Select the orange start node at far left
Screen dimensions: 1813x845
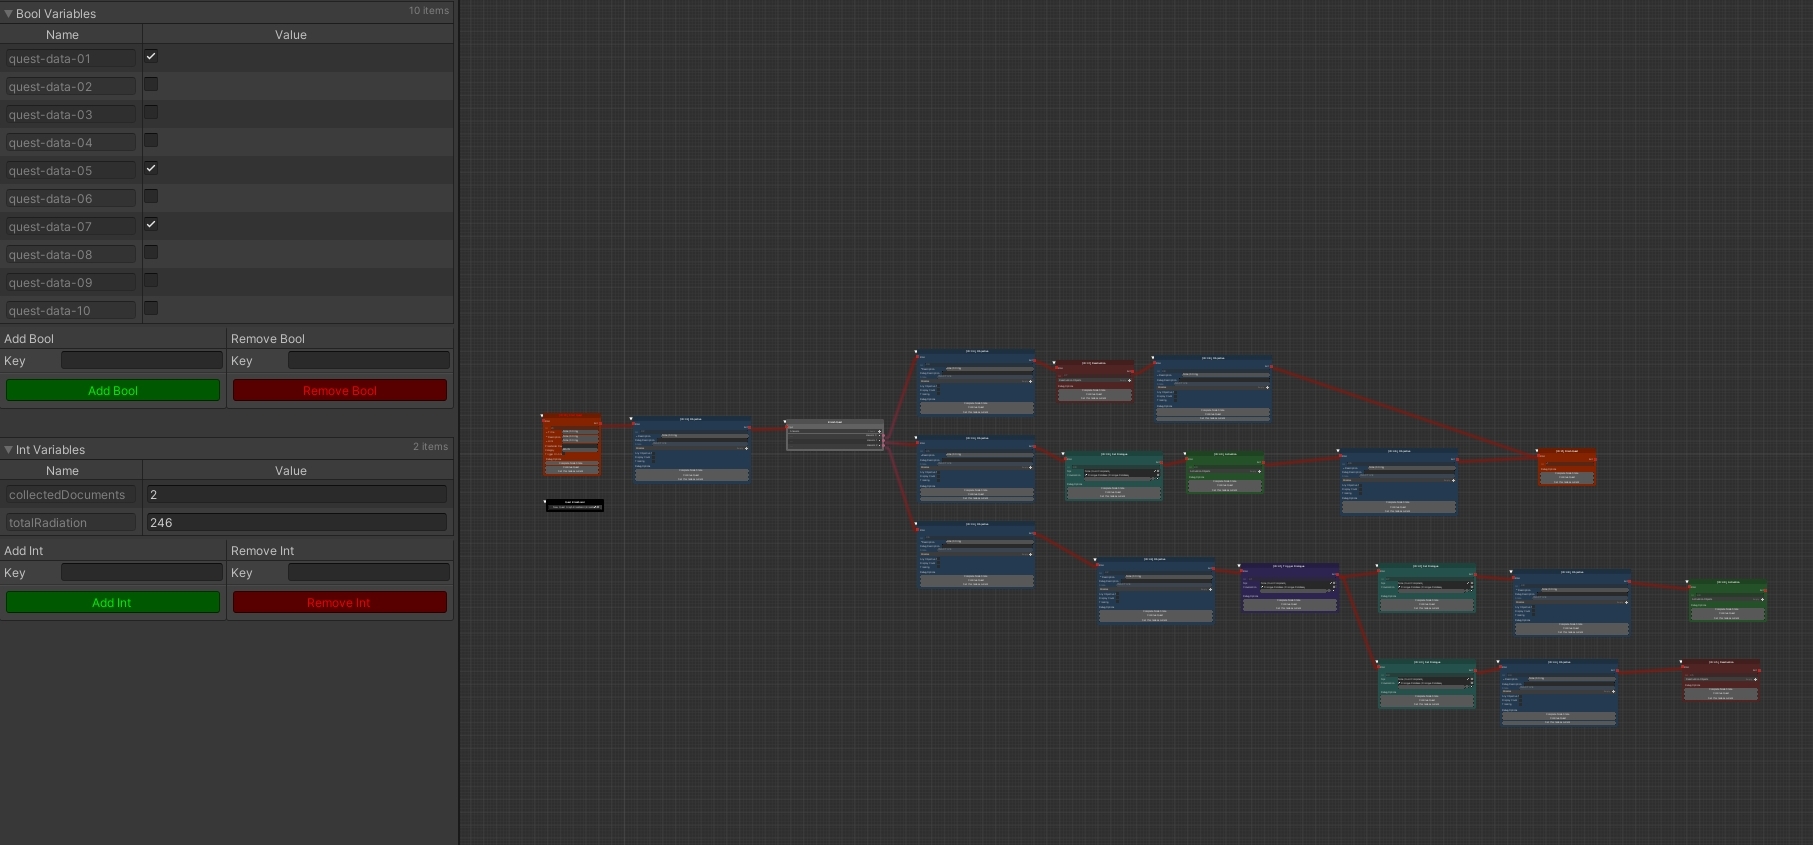coord(572,420)
